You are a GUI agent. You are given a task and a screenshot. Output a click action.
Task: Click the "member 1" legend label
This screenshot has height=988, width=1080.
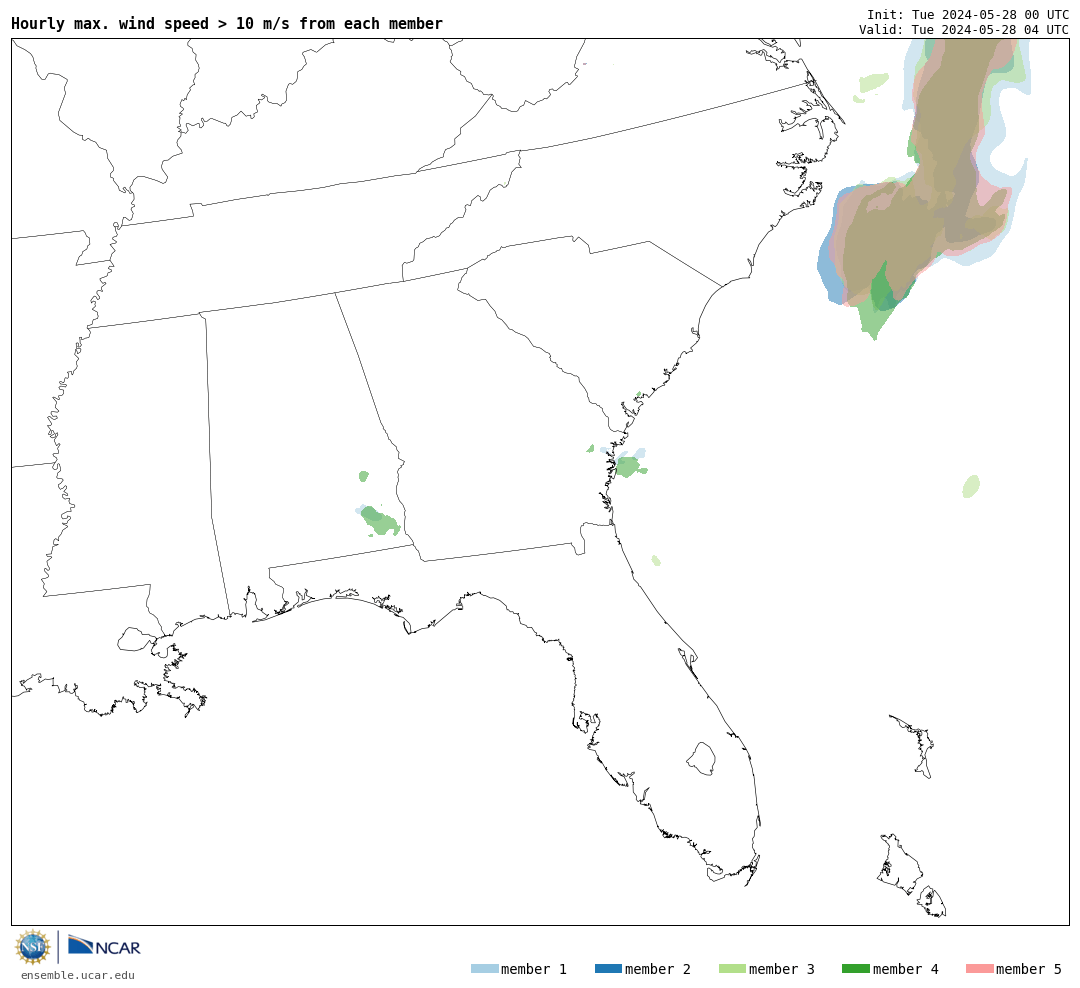(x=534, y=969)
